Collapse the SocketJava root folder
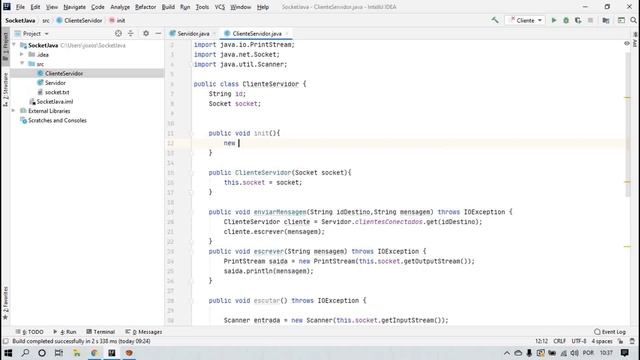 pyautogui.click(x=14, y=45)
